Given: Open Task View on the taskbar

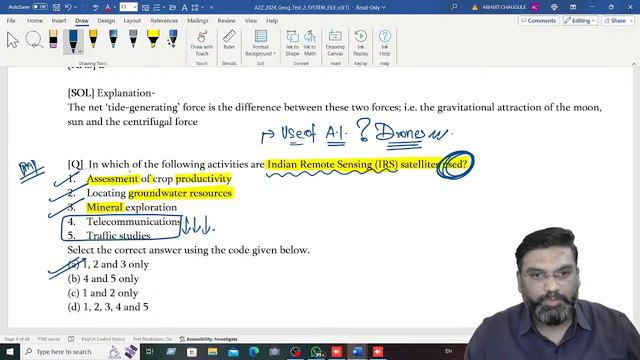Looking at the screenshot, I should (149, 351).
